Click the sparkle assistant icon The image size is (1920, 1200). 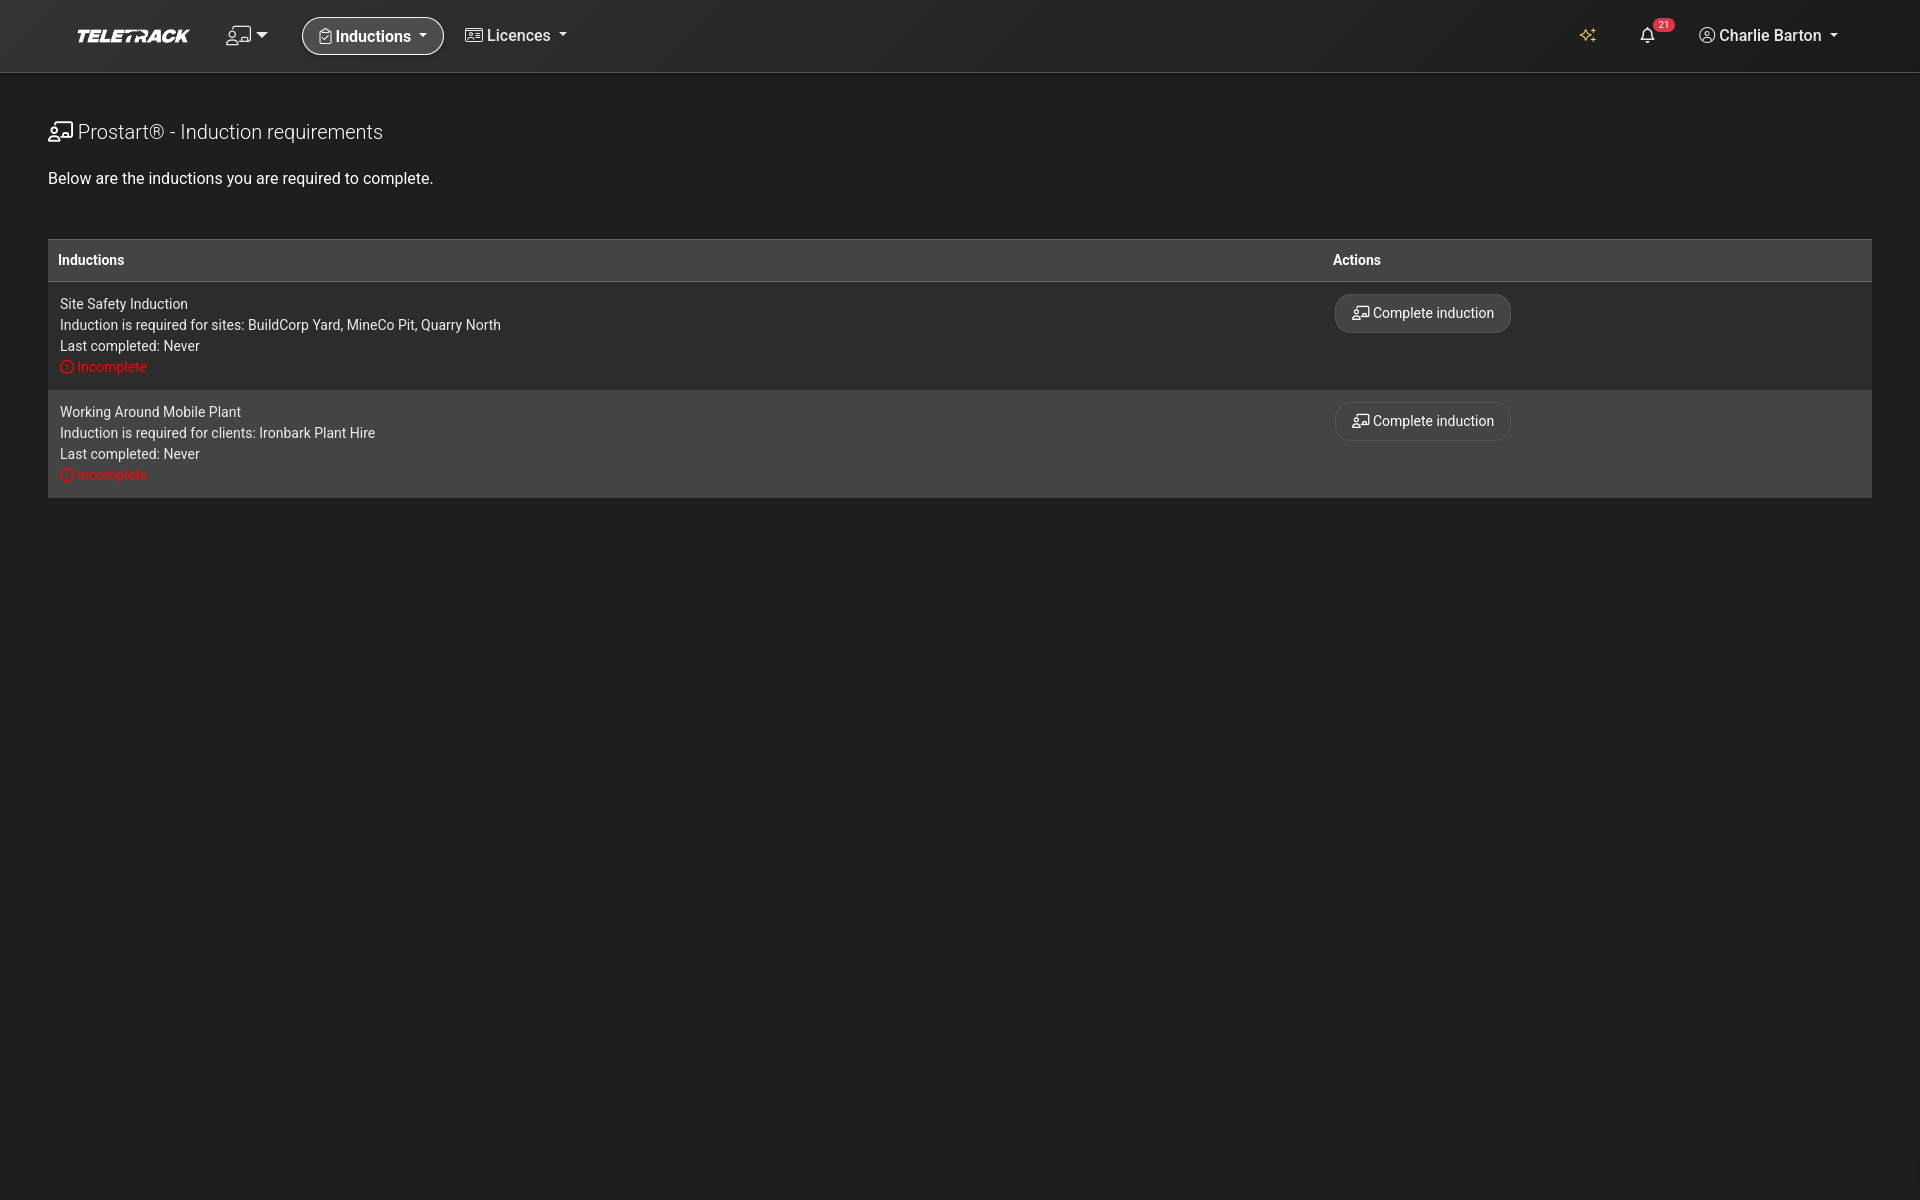(1588, 35)
